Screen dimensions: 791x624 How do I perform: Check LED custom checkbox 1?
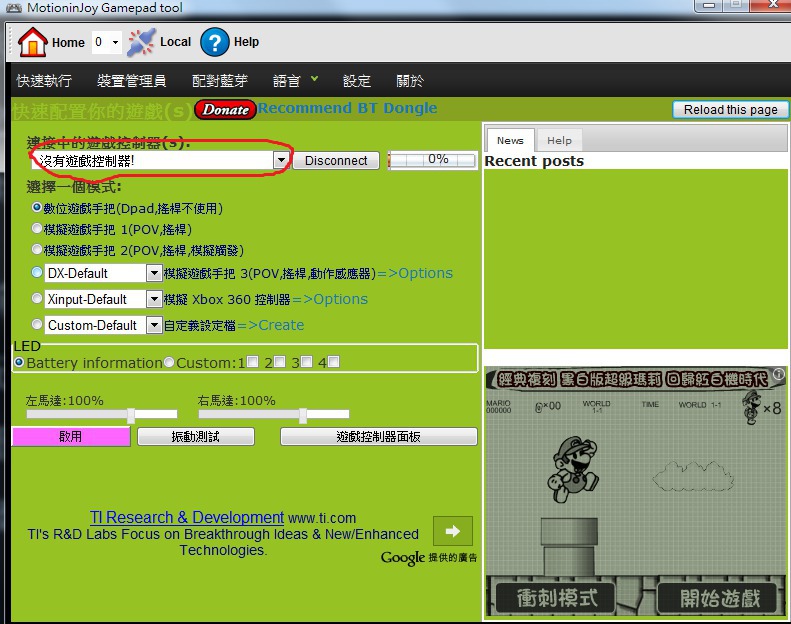pos(253,362)
